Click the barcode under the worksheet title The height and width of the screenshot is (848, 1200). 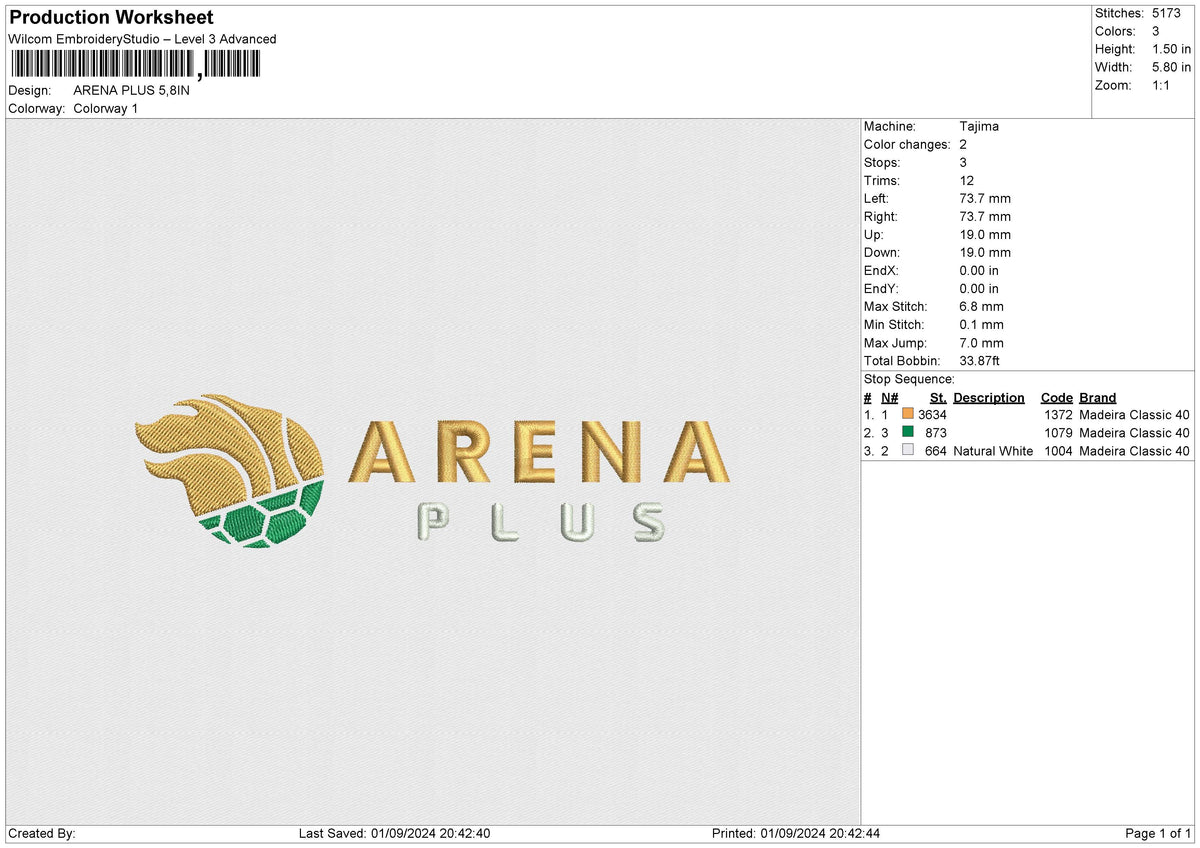tap(134, 65)
